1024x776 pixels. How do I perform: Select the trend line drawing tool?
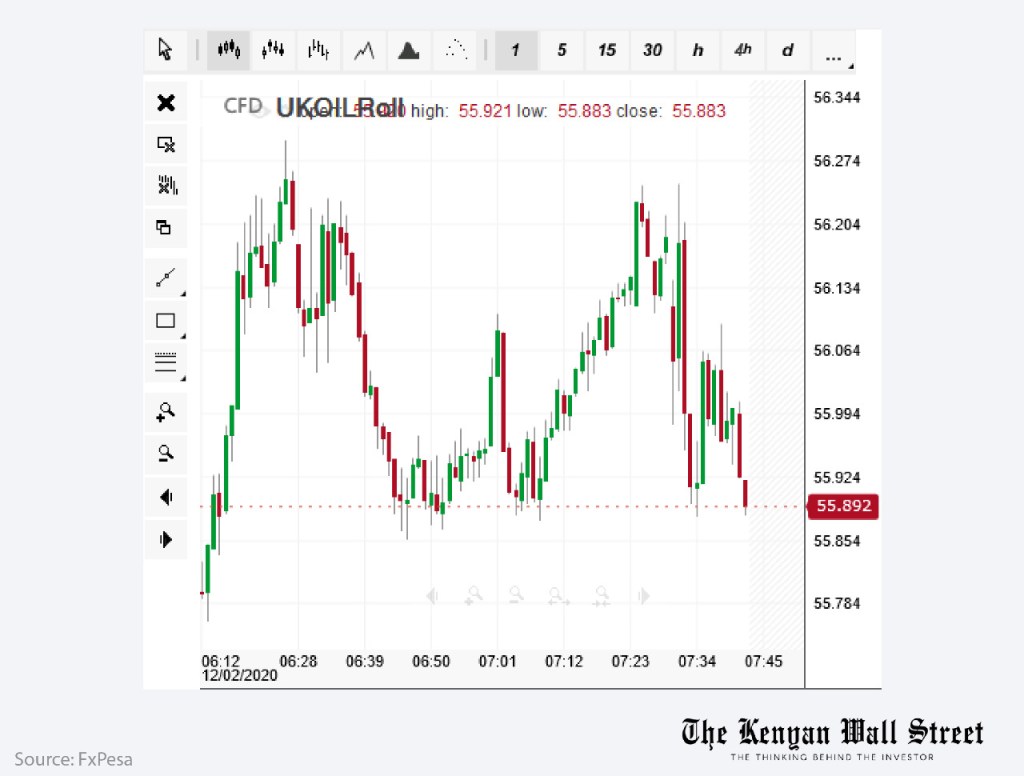tap(166, 278)
